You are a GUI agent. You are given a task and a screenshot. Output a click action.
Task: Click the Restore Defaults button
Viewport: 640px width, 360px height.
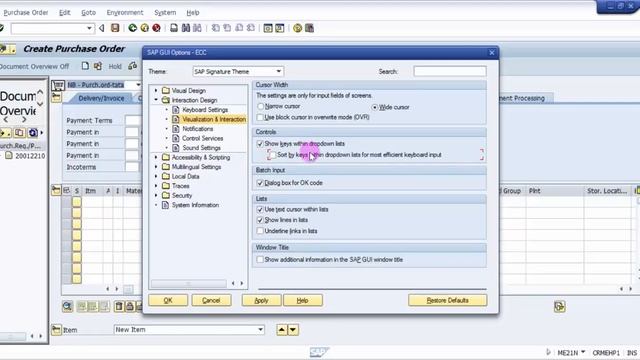point(447,300)
